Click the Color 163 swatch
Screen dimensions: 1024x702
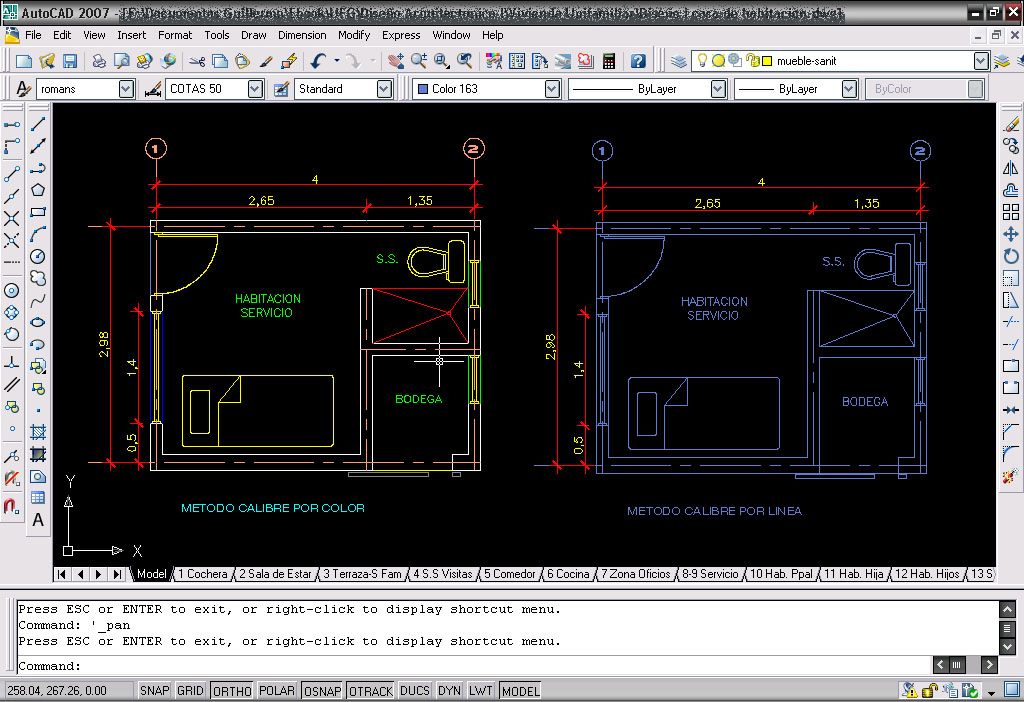click(424, 88)
